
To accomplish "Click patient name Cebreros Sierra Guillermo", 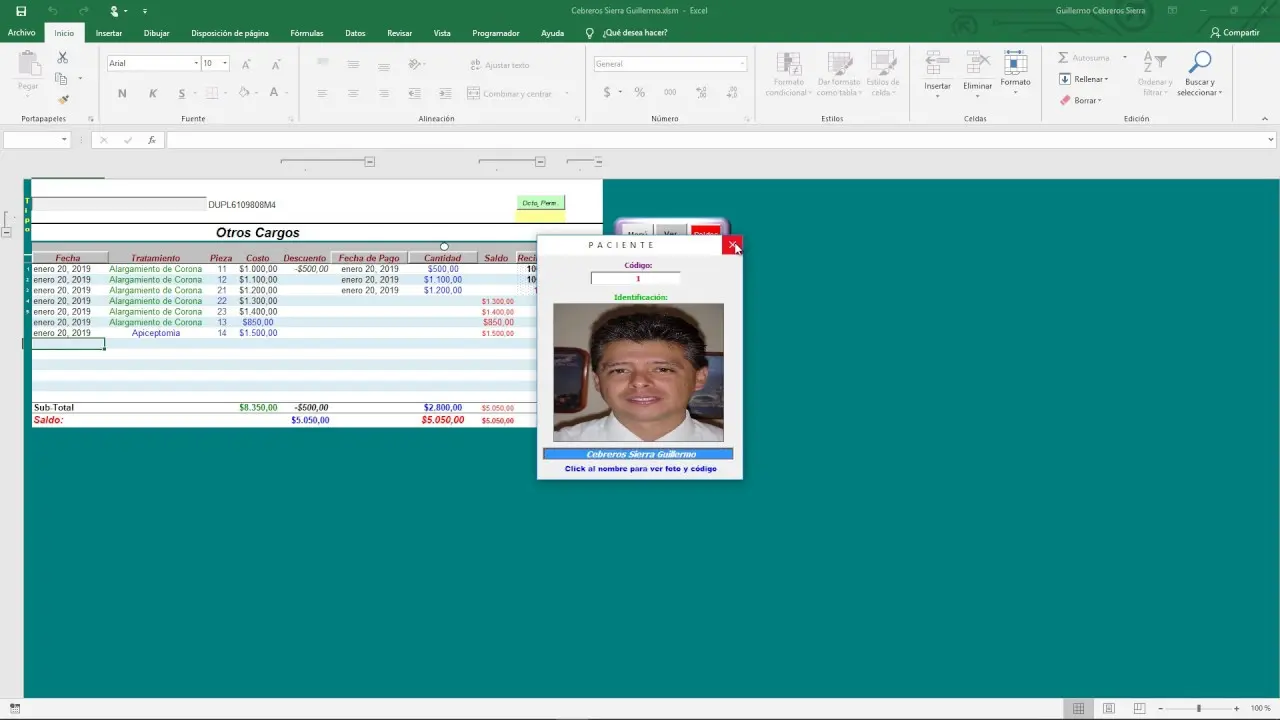I will [x=638, y=454].
